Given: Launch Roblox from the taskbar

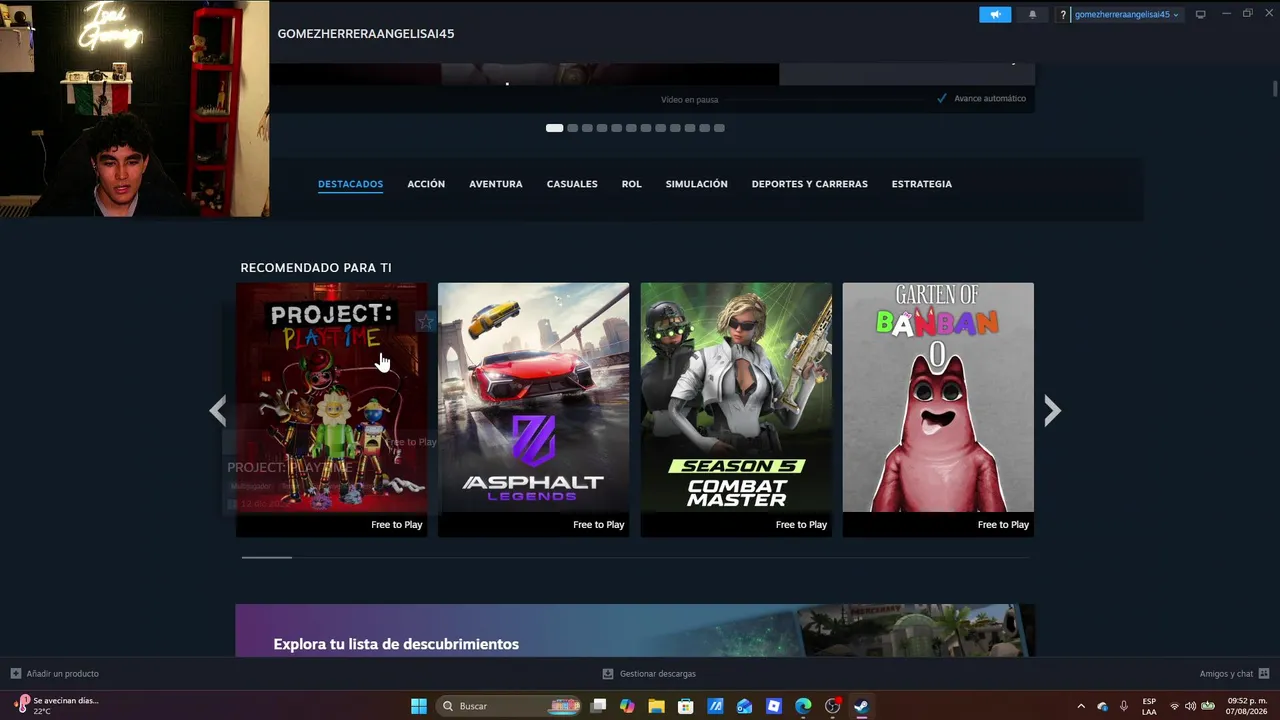Looking at the screenshot, I should pos(774,706).
